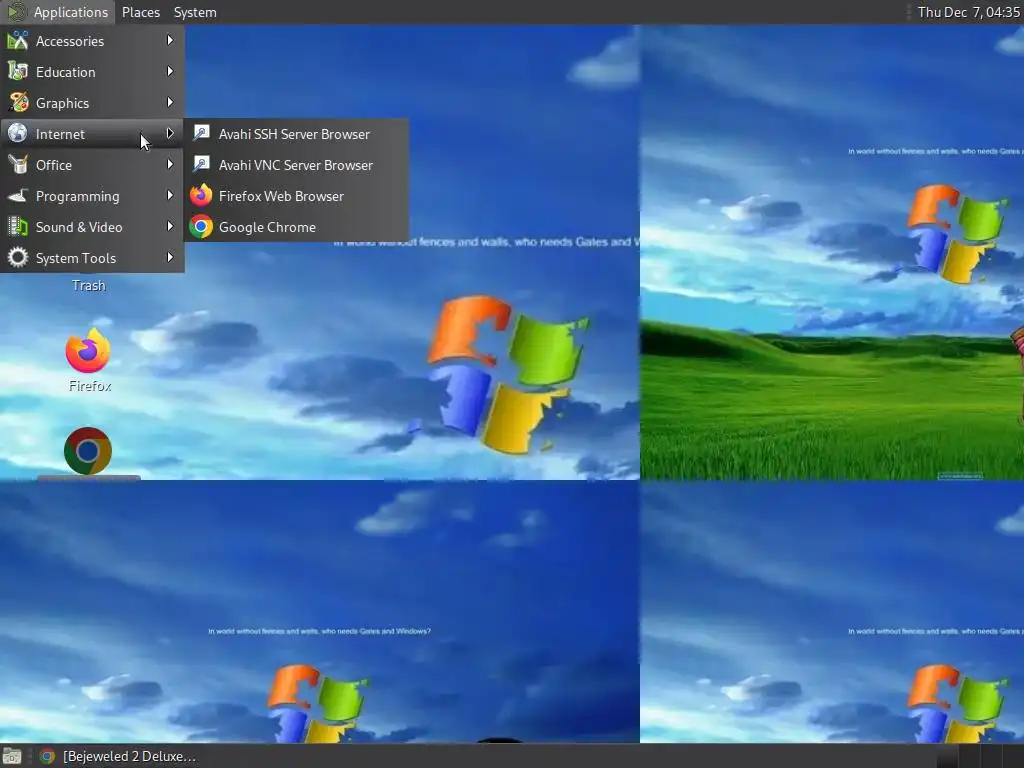
Task: Launch Firefox Web Browser from submenu
Action: coord(296,196)
